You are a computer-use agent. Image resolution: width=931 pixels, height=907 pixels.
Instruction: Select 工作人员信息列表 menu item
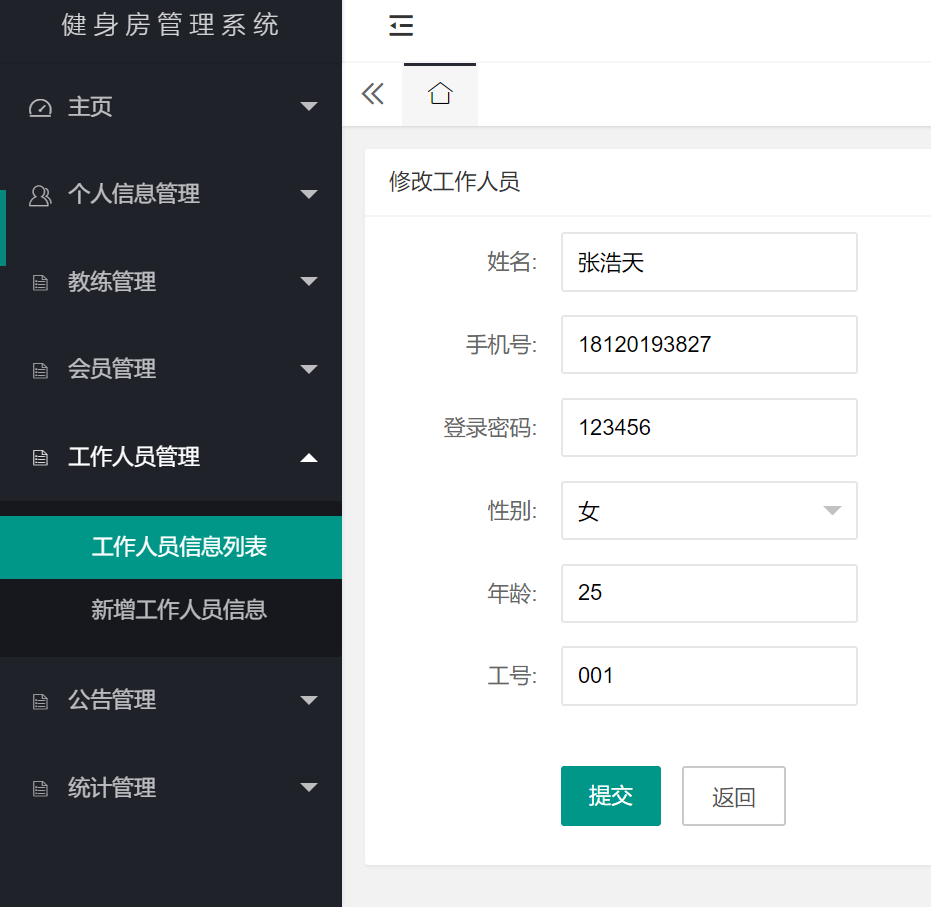pyautogui.click(x=179, y=547)
